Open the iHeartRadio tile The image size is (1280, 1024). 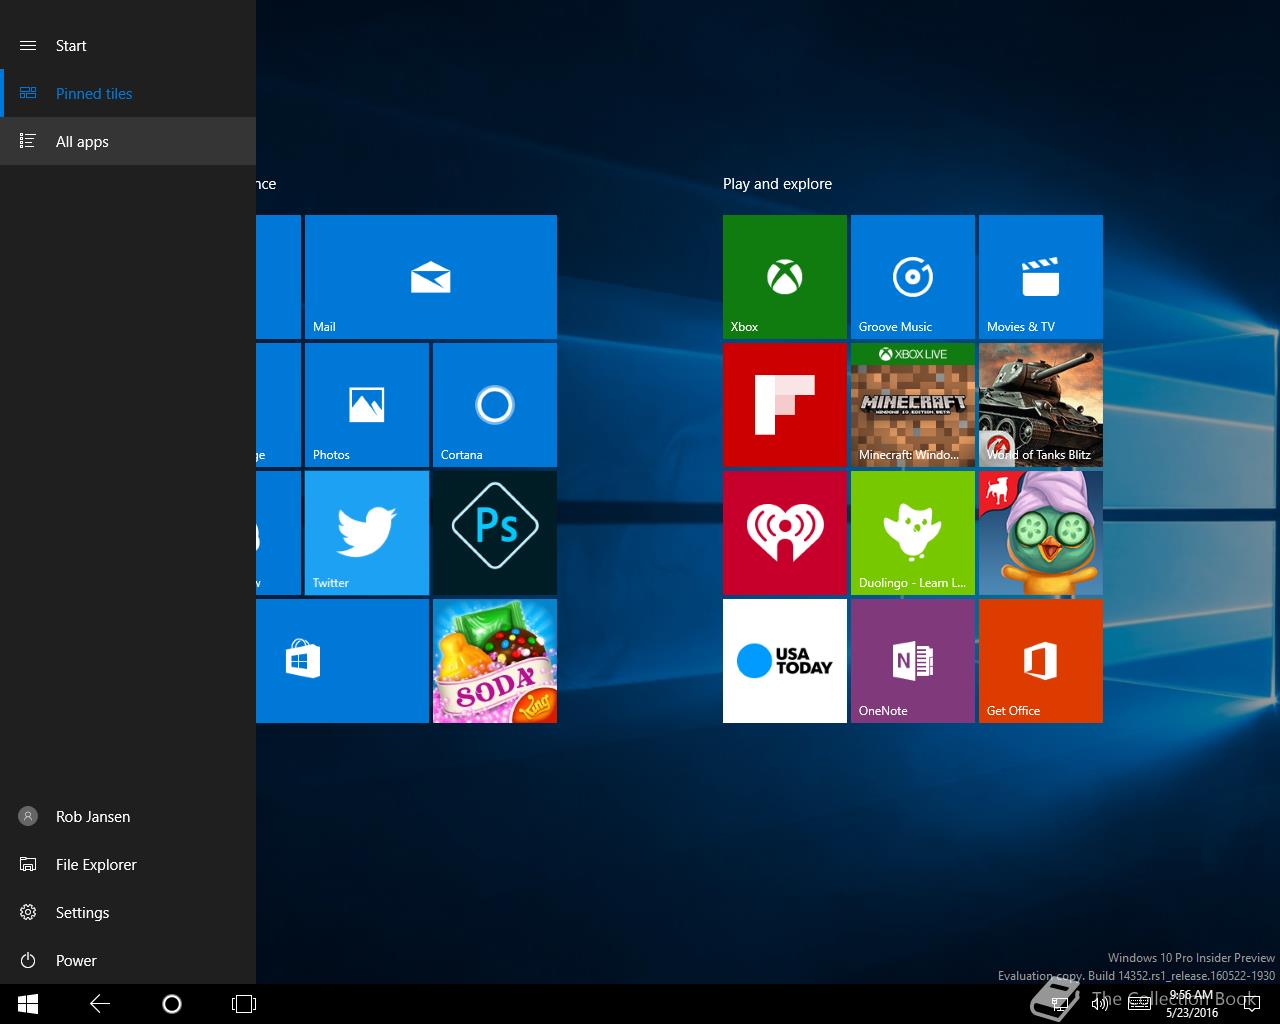click(x=784, y=533)
